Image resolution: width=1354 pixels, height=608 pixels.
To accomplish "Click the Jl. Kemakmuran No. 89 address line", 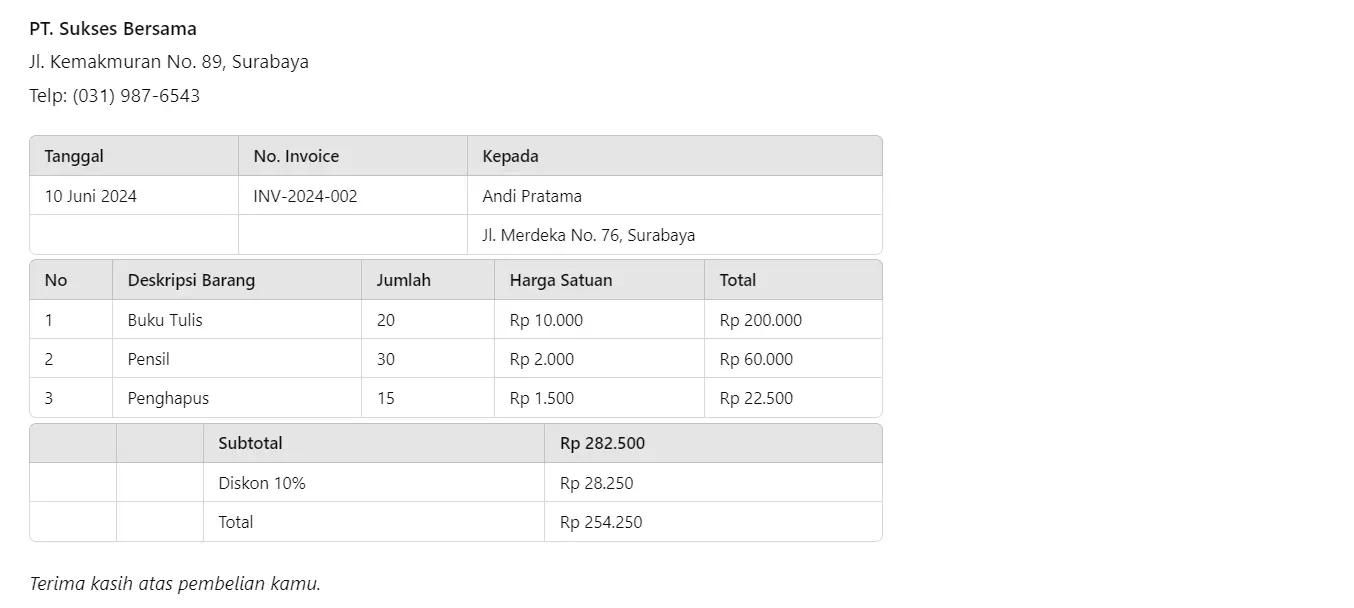I will pyautogui.click(x=169, y=62).
